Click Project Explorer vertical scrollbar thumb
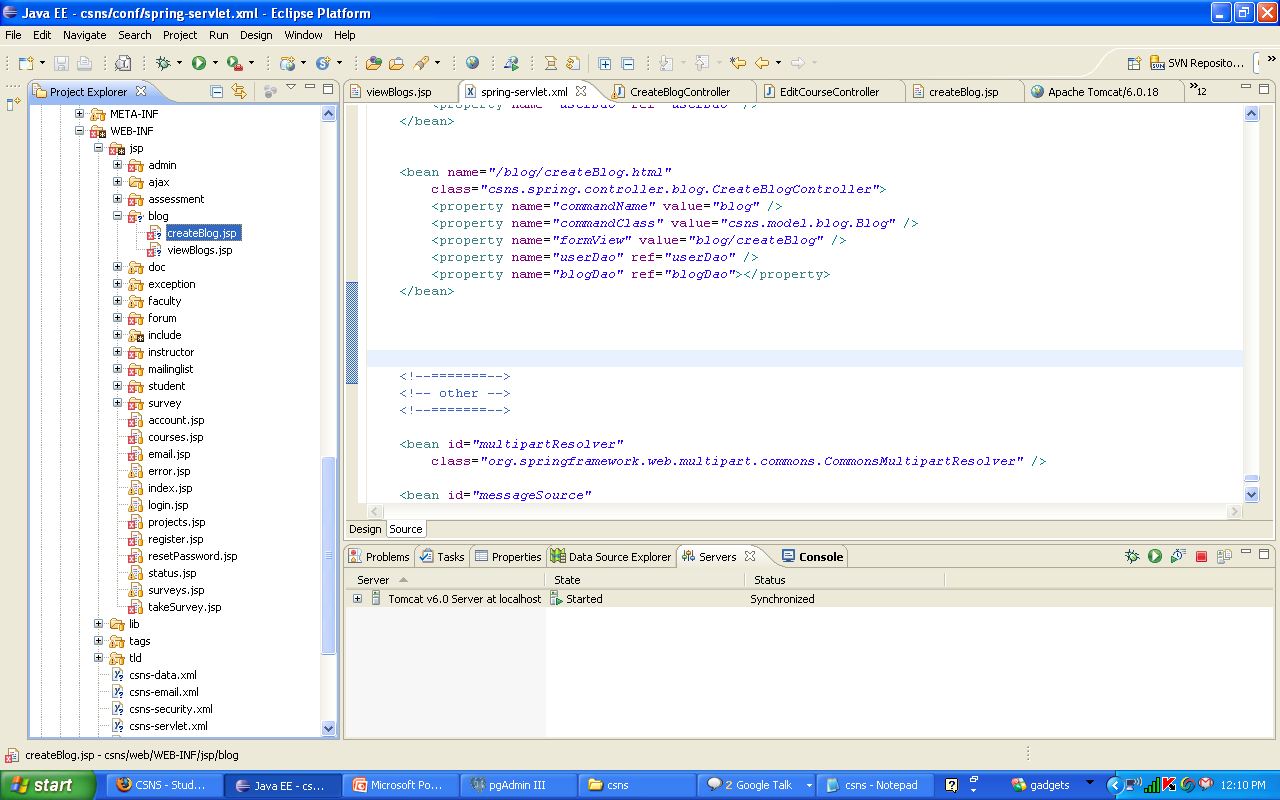 point(329,555)
